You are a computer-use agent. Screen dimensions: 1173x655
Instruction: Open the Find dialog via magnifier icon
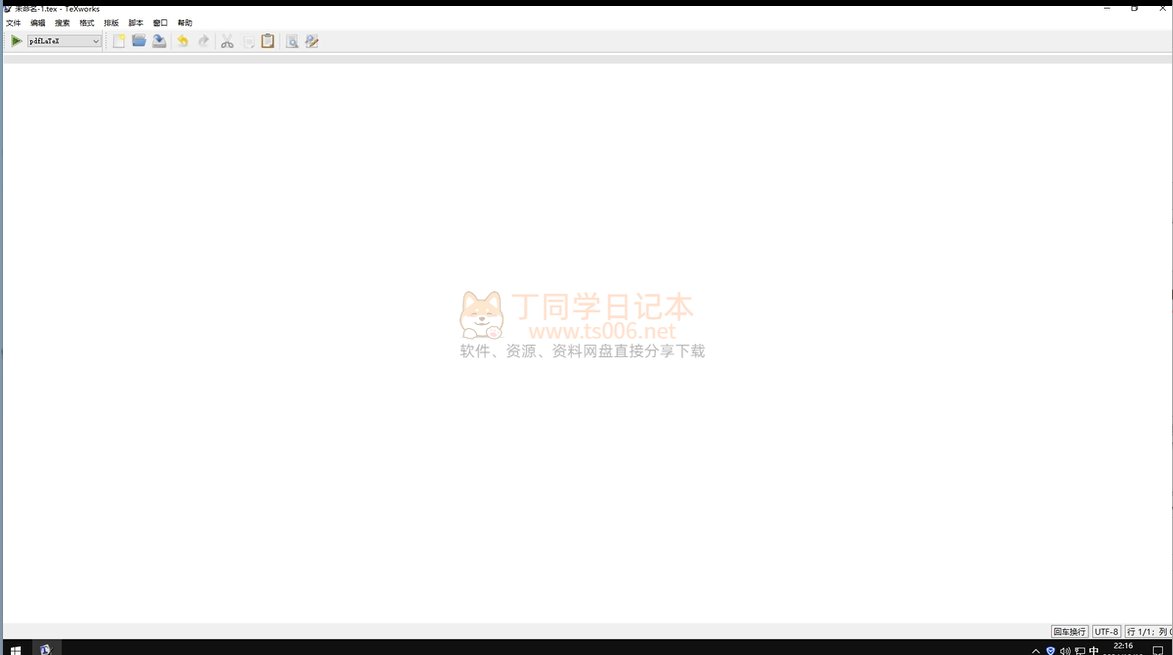[292, 41]
